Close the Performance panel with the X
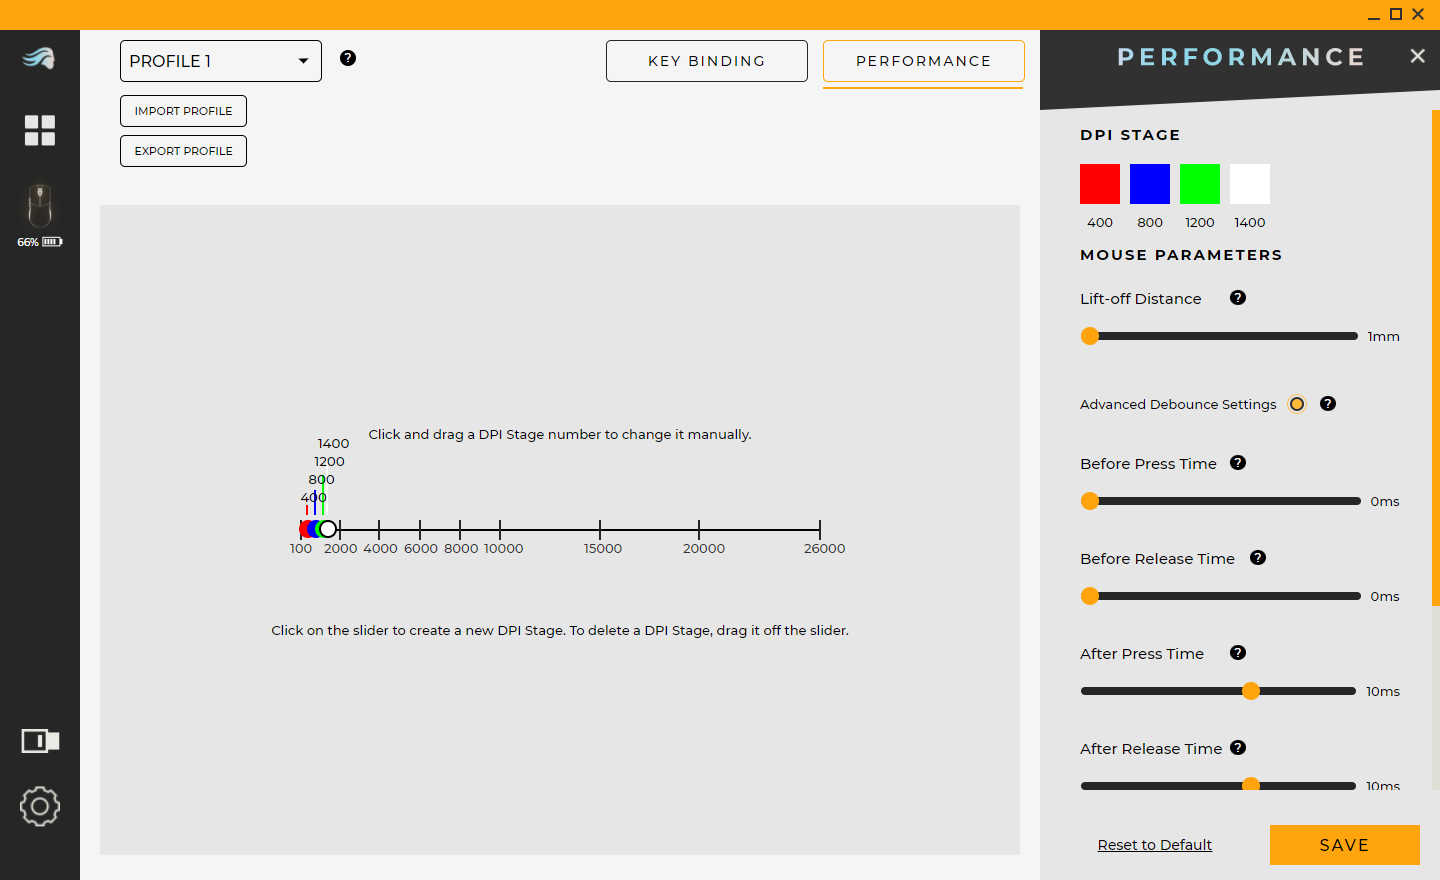 (x=1417, y=56)
